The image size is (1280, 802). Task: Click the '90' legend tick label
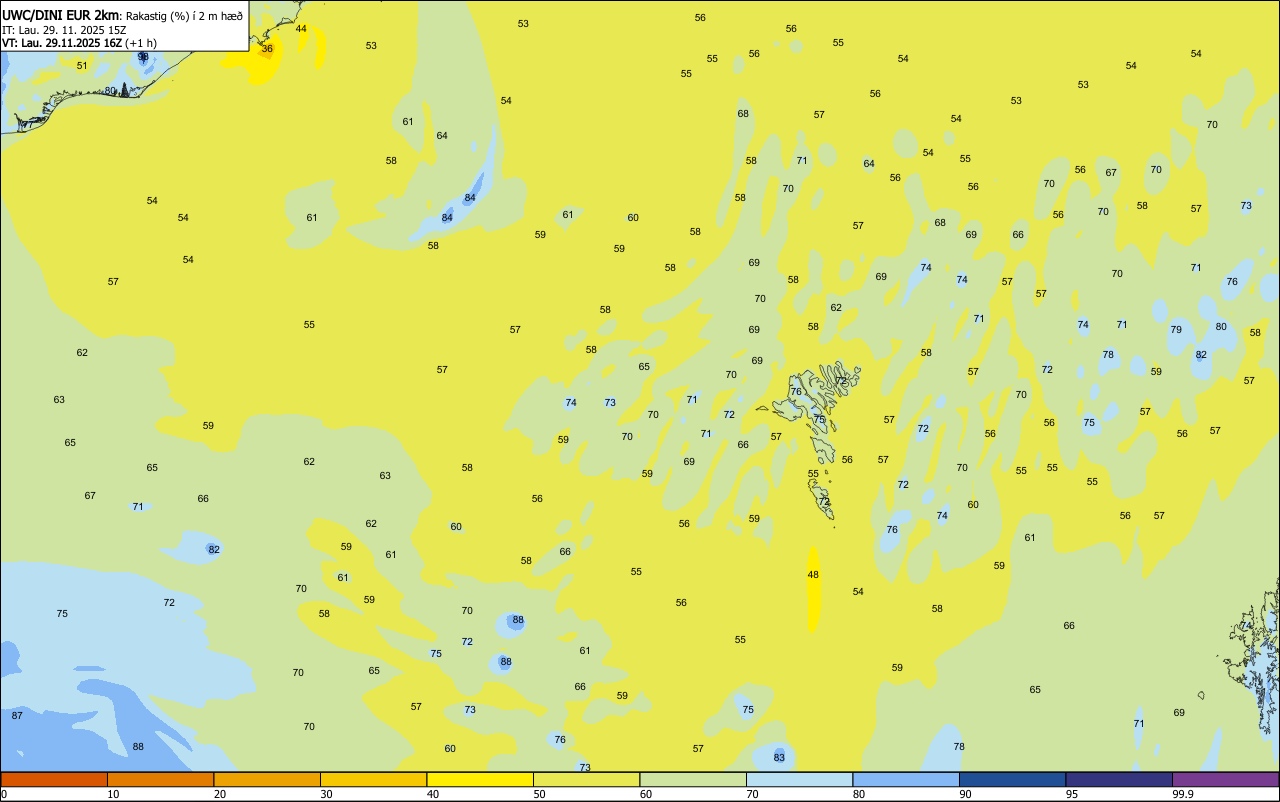[966, 794]
